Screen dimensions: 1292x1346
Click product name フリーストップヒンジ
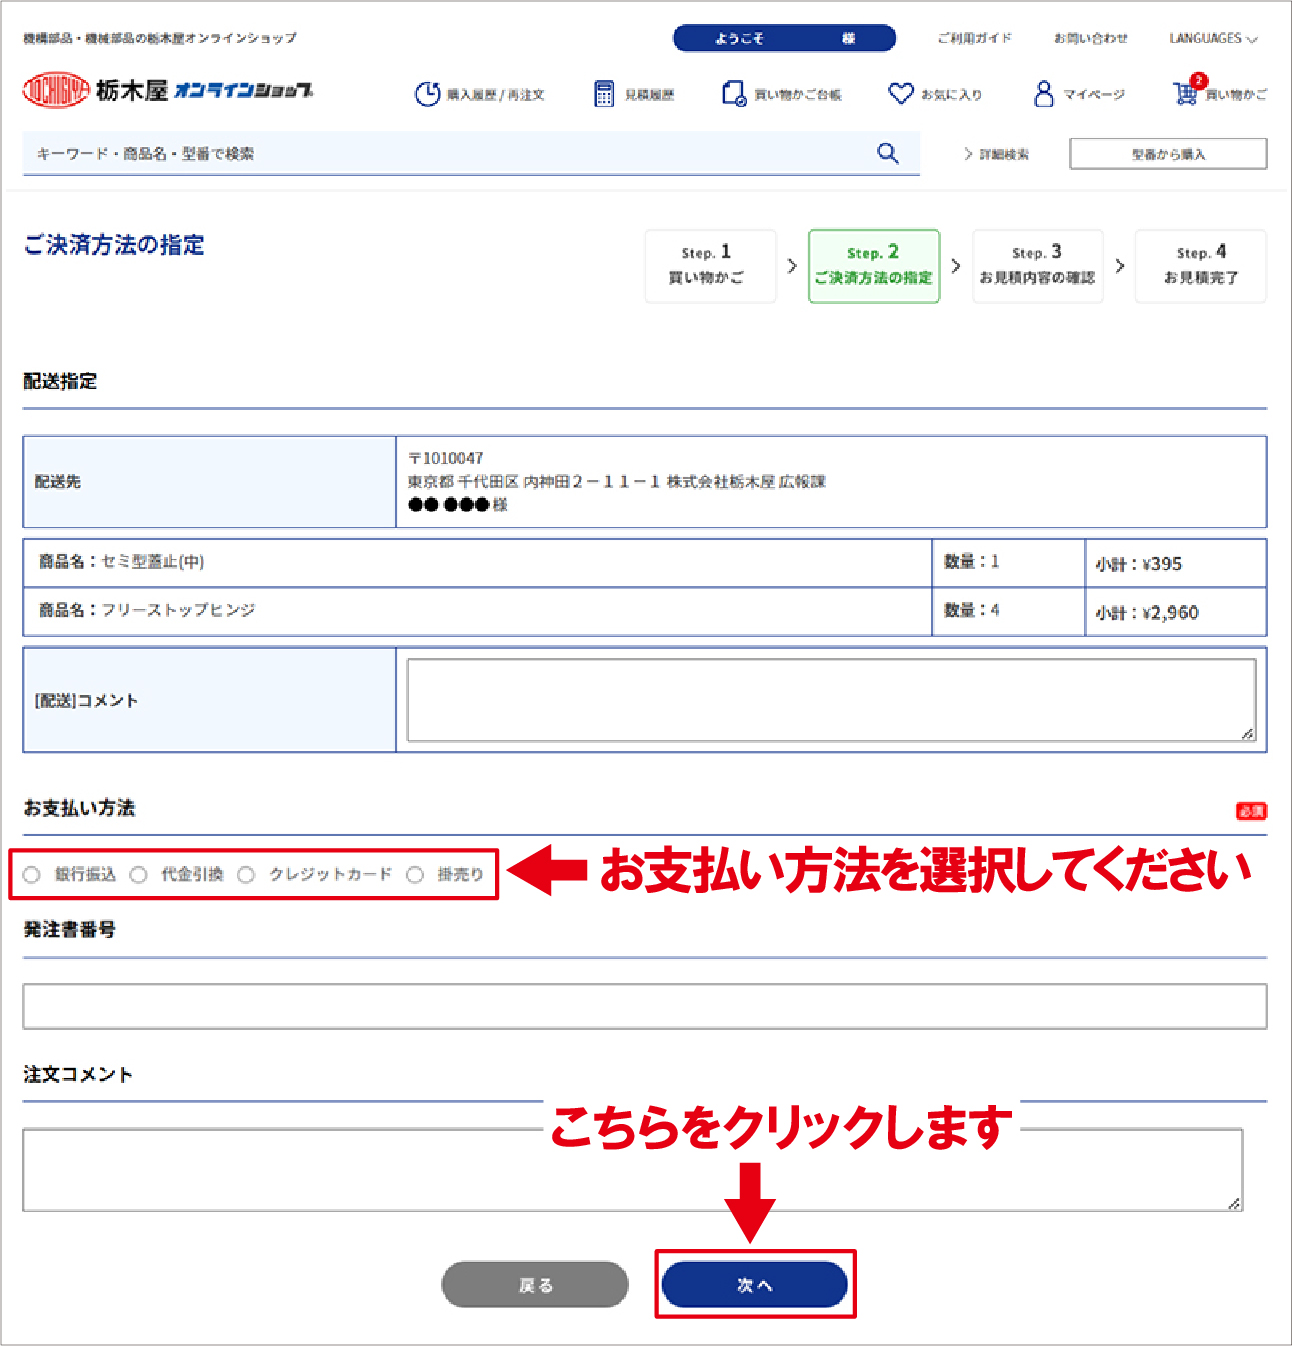[x=178, y=610]
